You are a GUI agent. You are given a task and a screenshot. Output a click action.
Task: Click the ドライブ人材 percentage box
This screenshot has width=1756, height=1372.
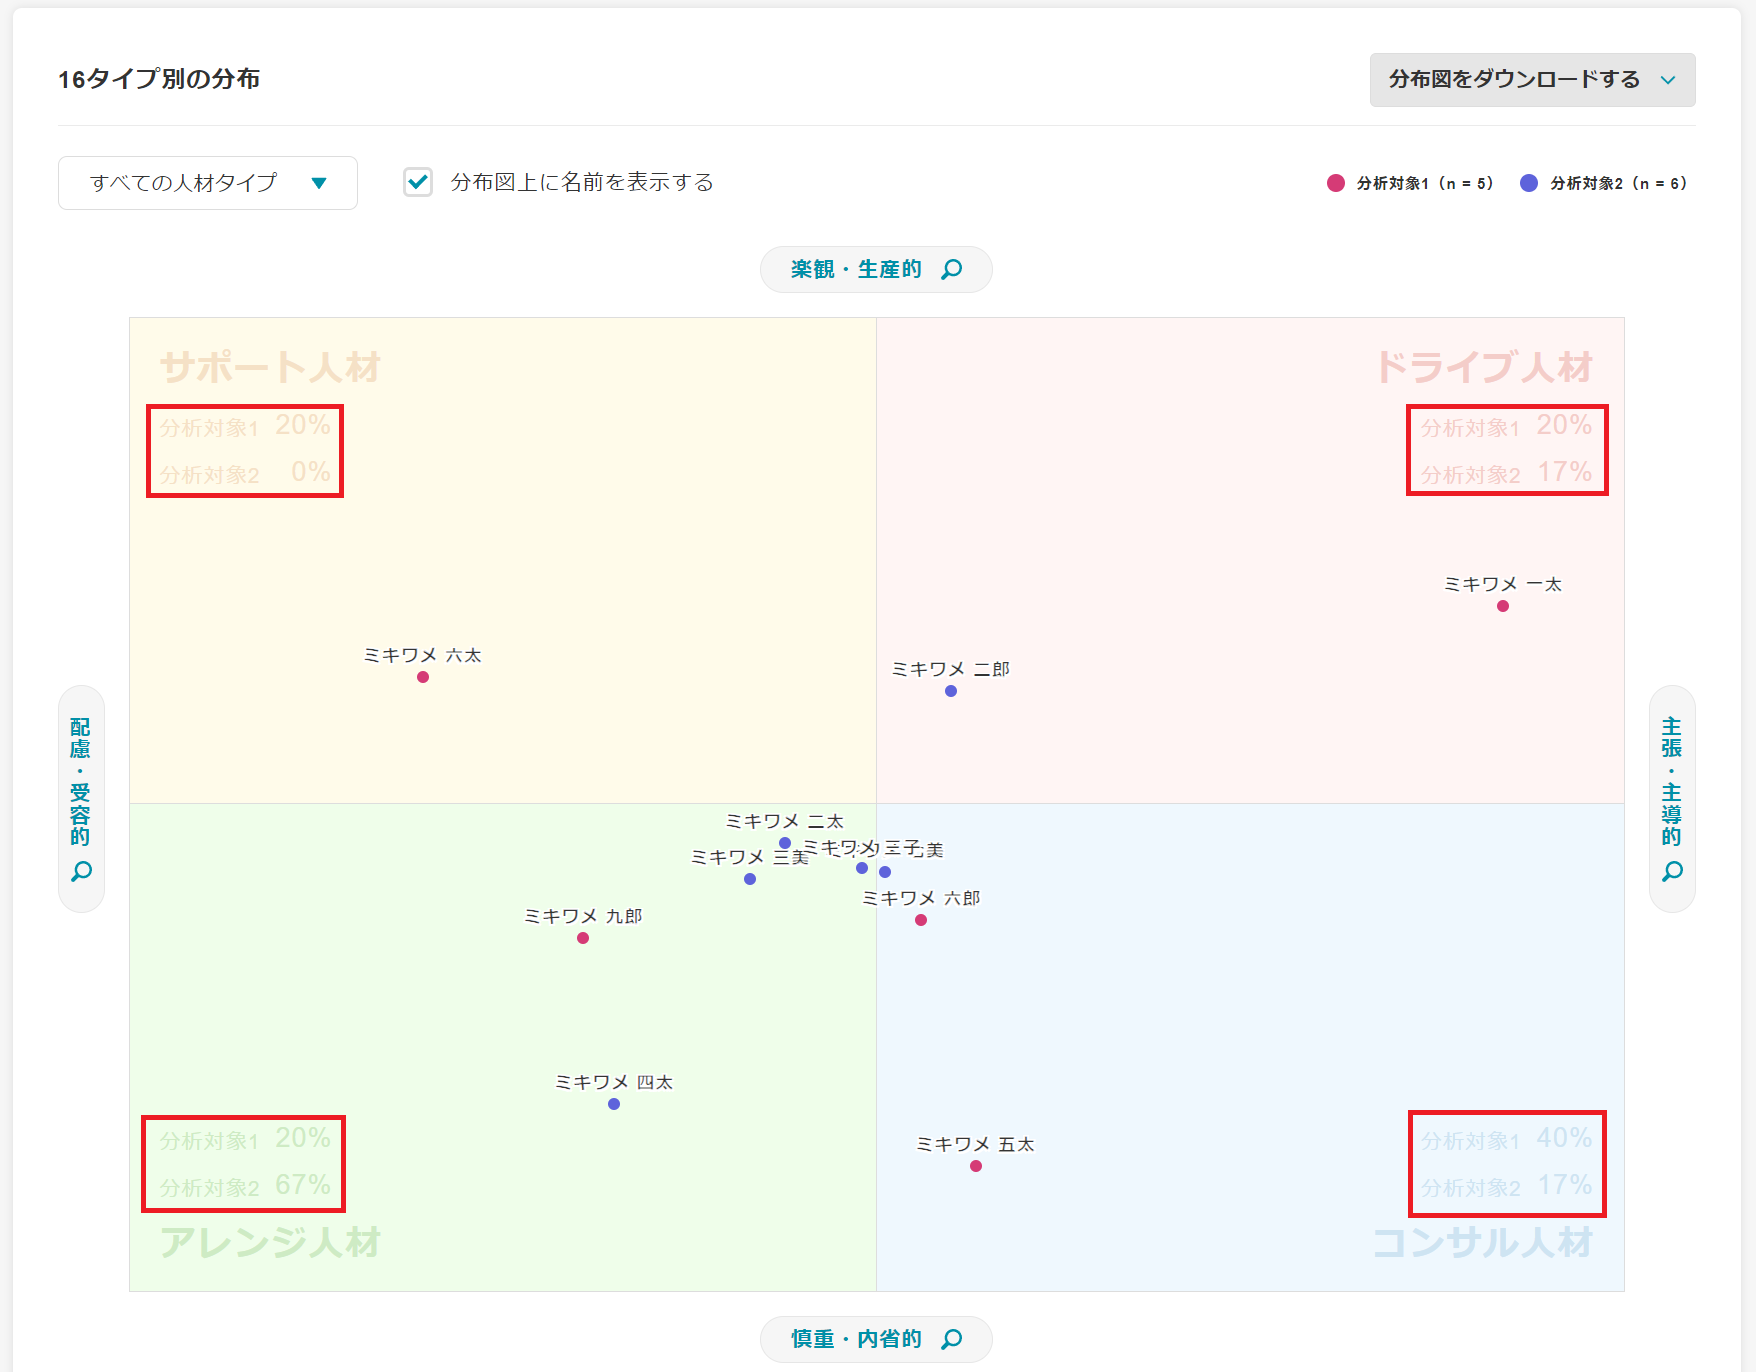click(x=1507, y=449)
